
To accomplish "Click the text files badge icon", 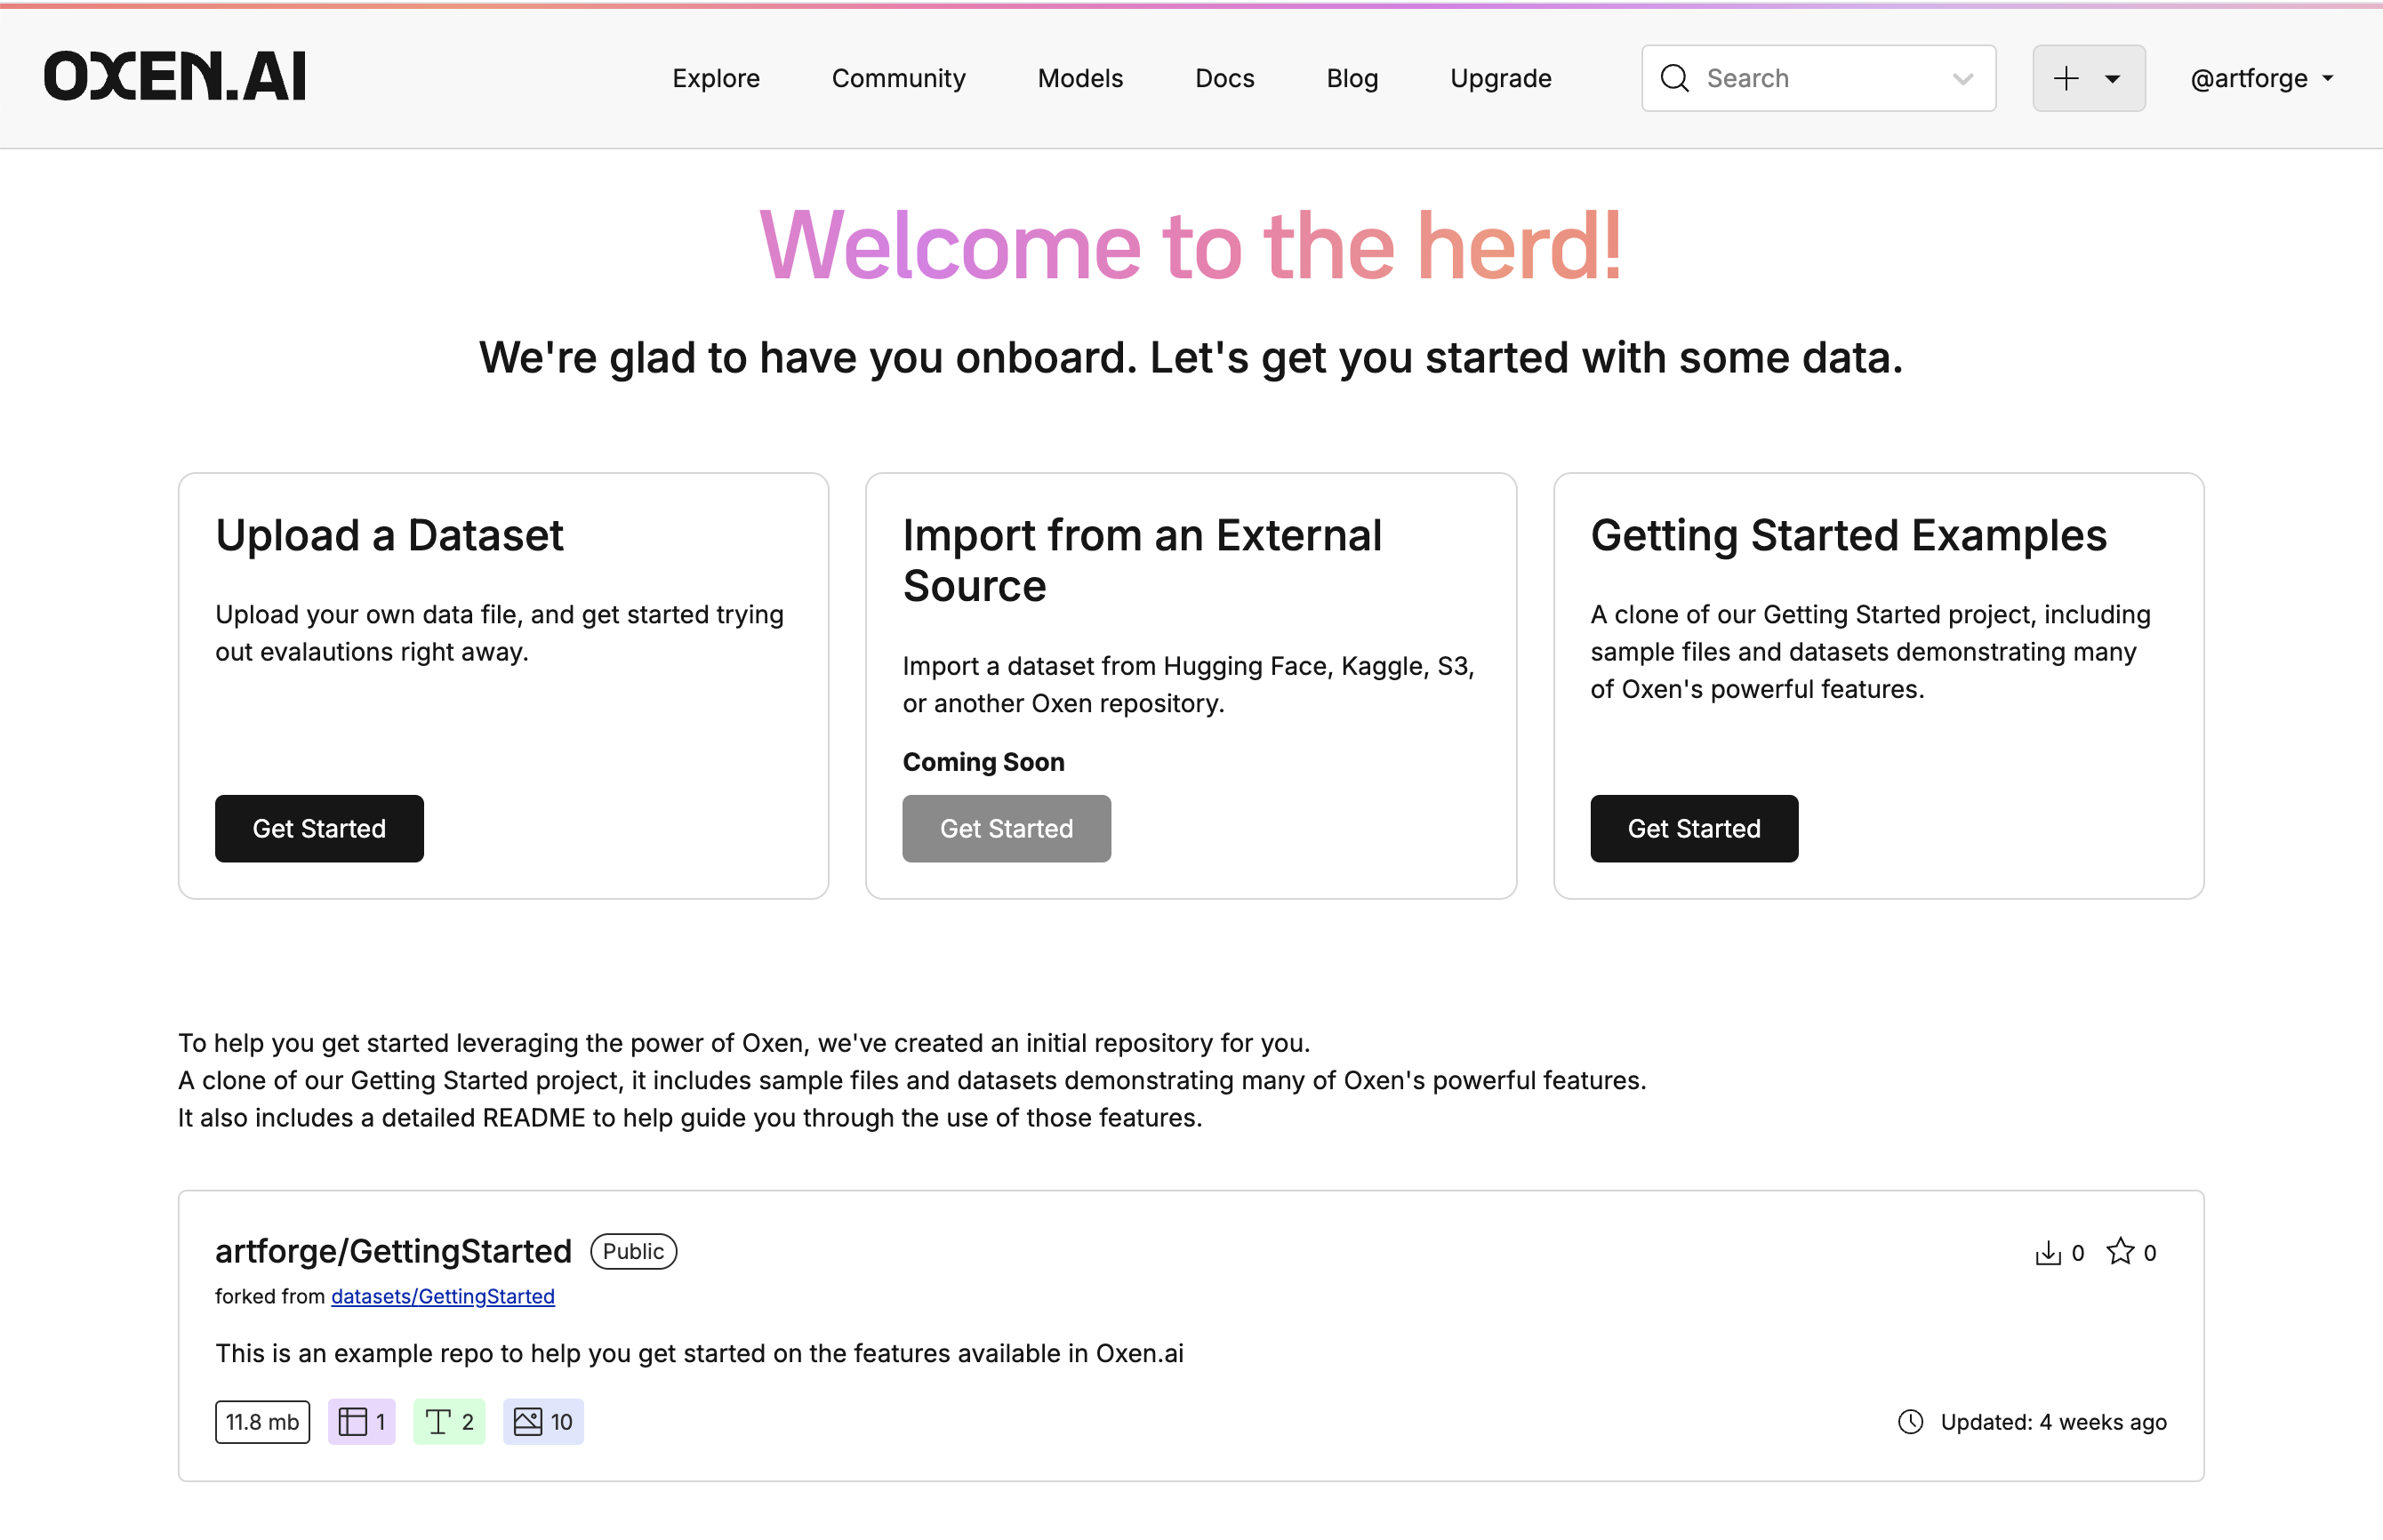I will pos(438,1421).
